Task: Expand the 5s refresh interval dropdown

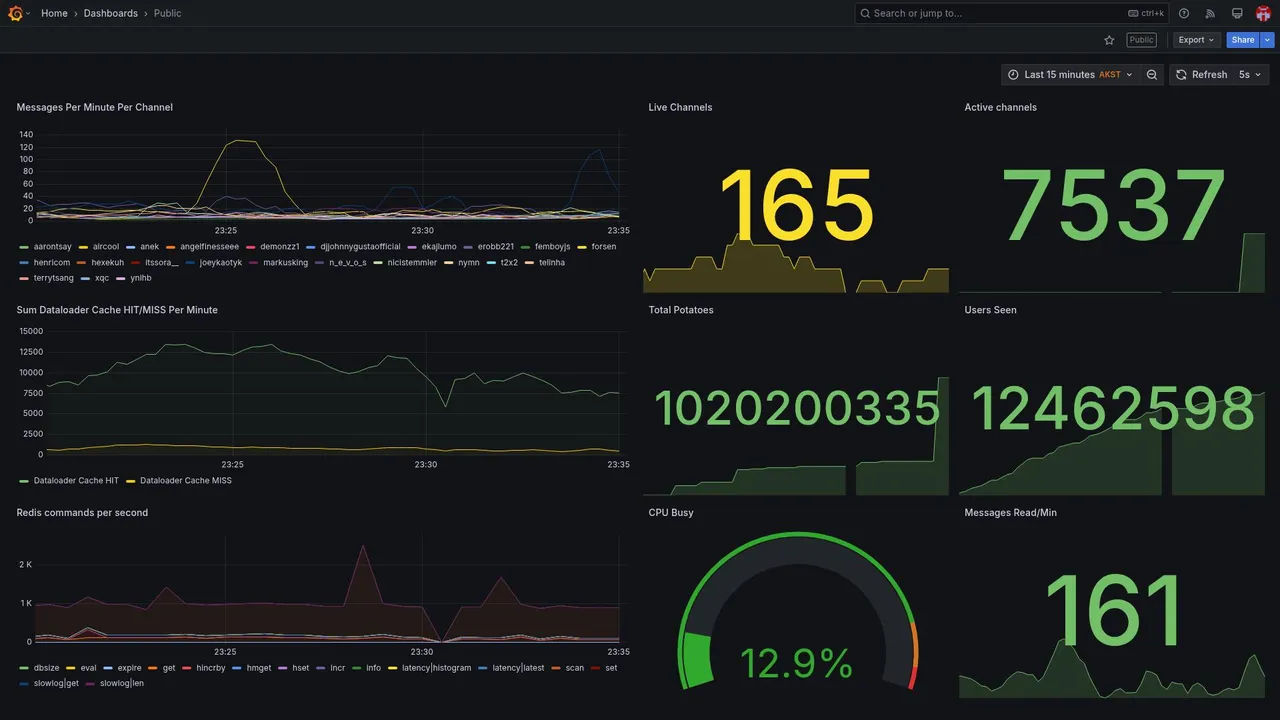Action: (1251, 75)
